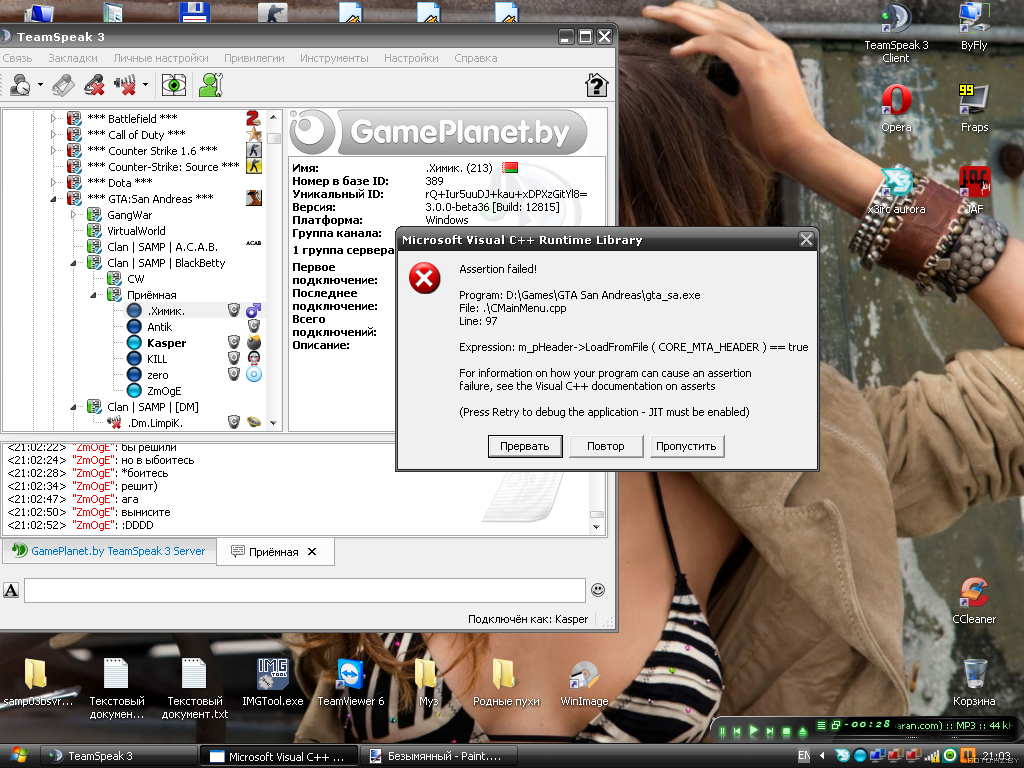Image resolution: width=1024 pixels, height=768 pixels.
Task: Click Пропустить in the assertion dialog
Action: point(686,446)
